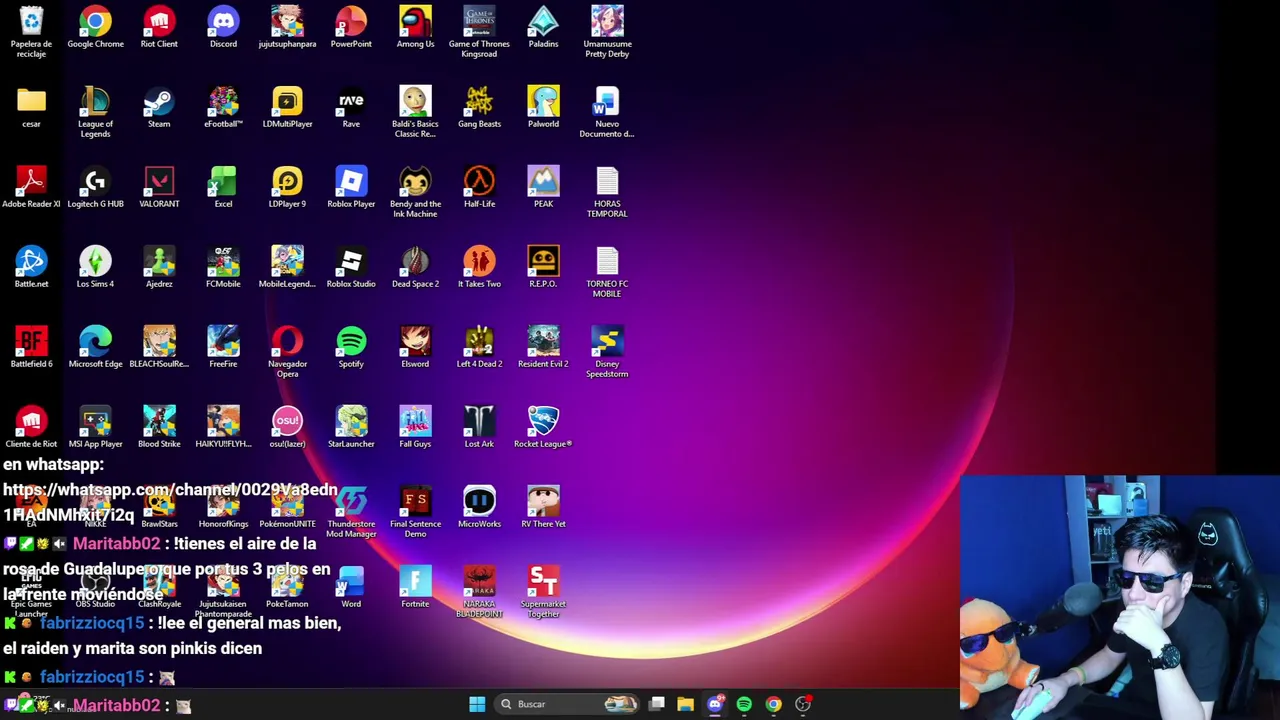1280x720 pixels.
Task: Select the osu!(lazer) icon
Action: (x=287, y=428)
